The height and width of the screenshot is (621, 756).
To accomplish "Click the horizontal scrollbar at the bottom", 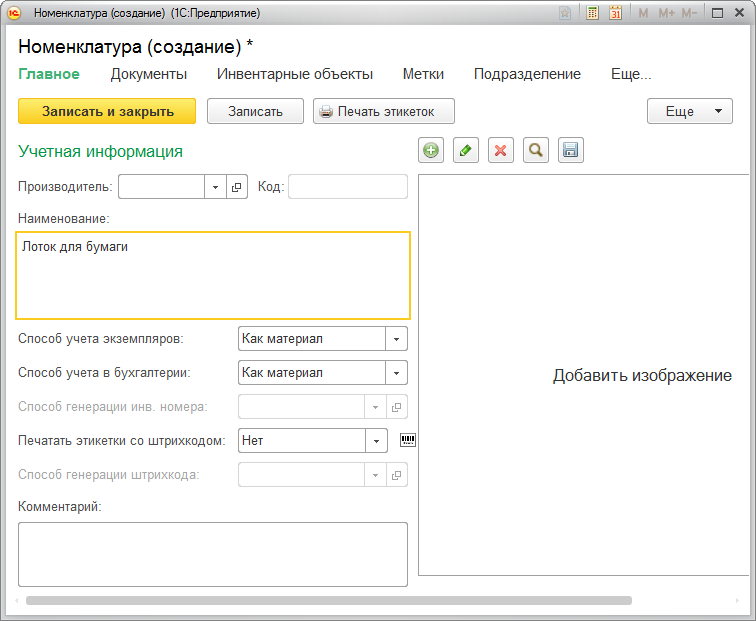I will 329,600.
